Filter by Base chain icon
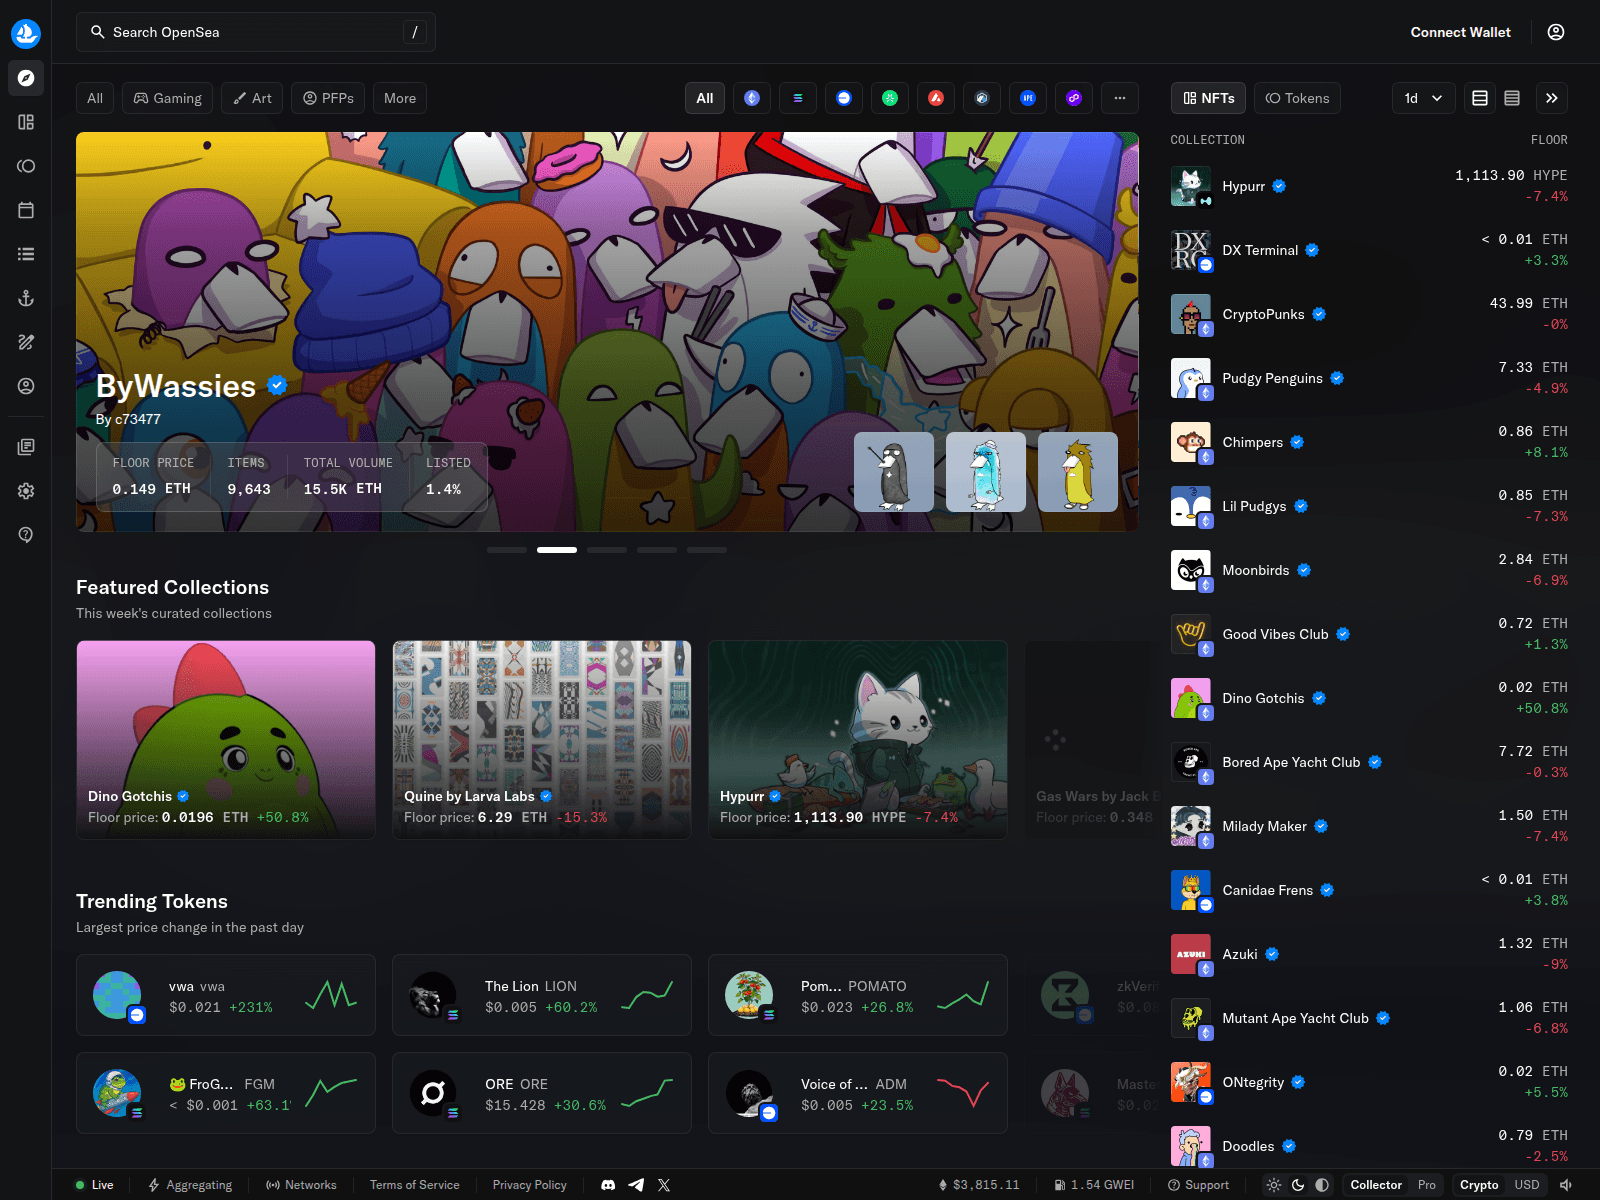Screen dimensions: 1600x1200 (x=844, y=98)
